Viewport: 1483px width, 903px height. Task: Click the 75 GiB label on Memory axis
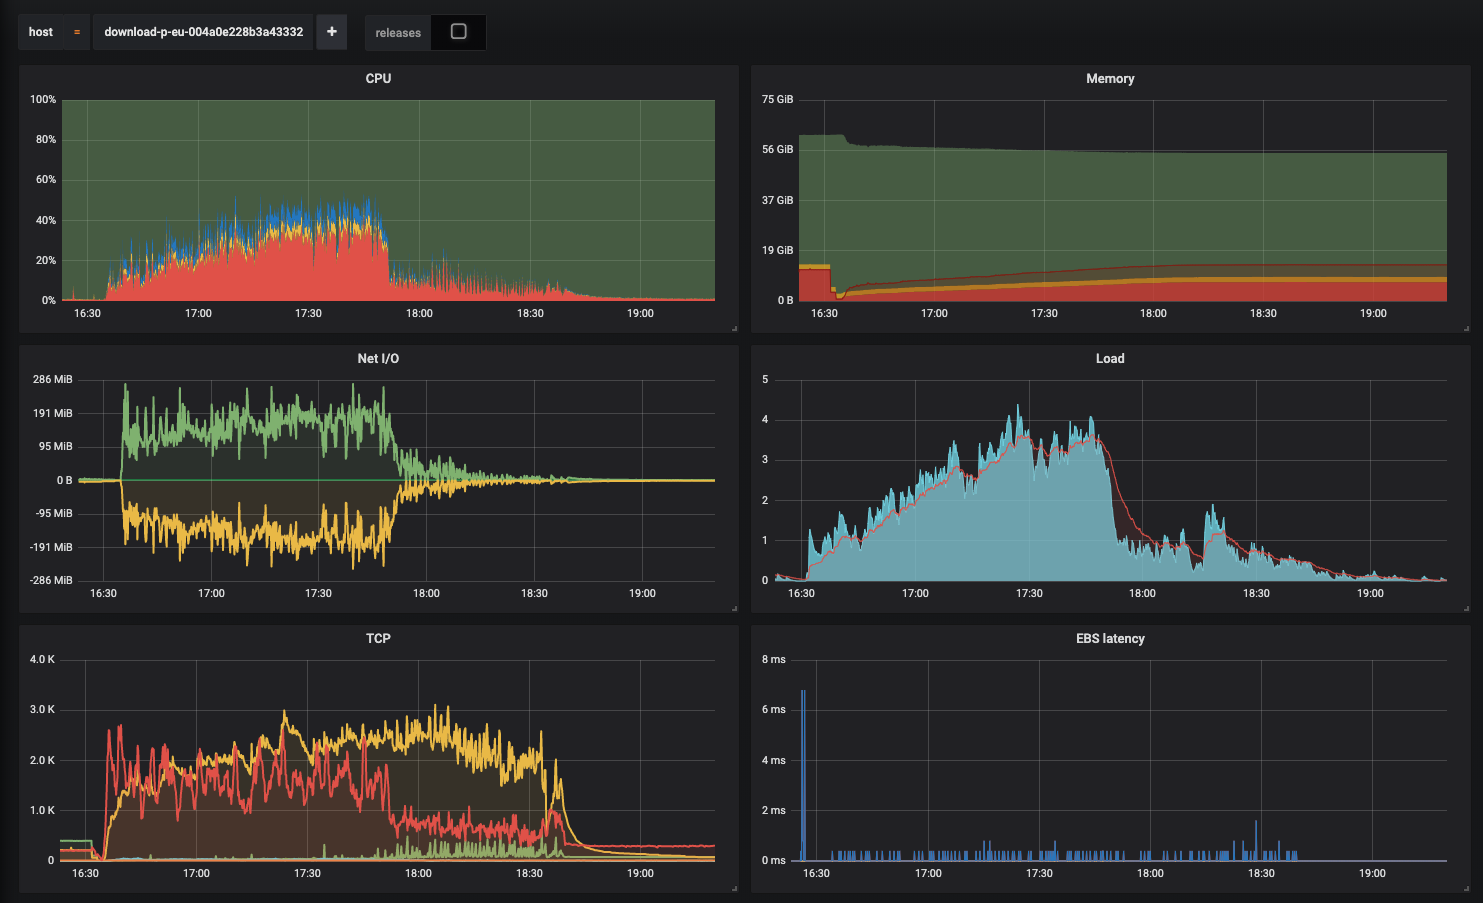(777, 100)
